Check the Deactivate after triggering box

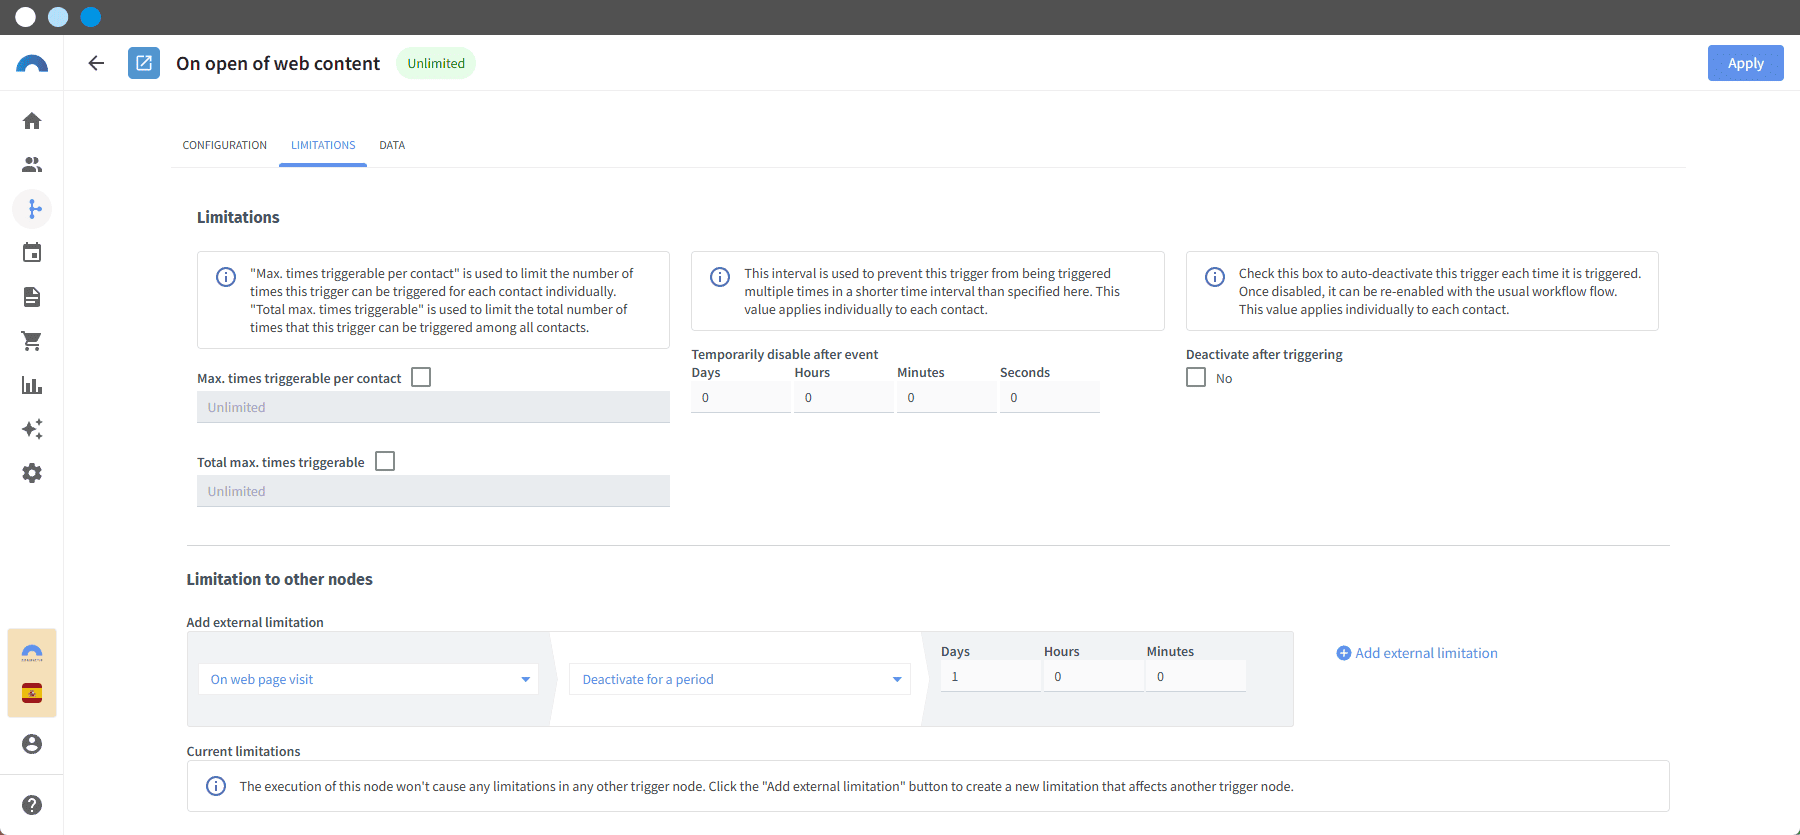click(1196, 377)
